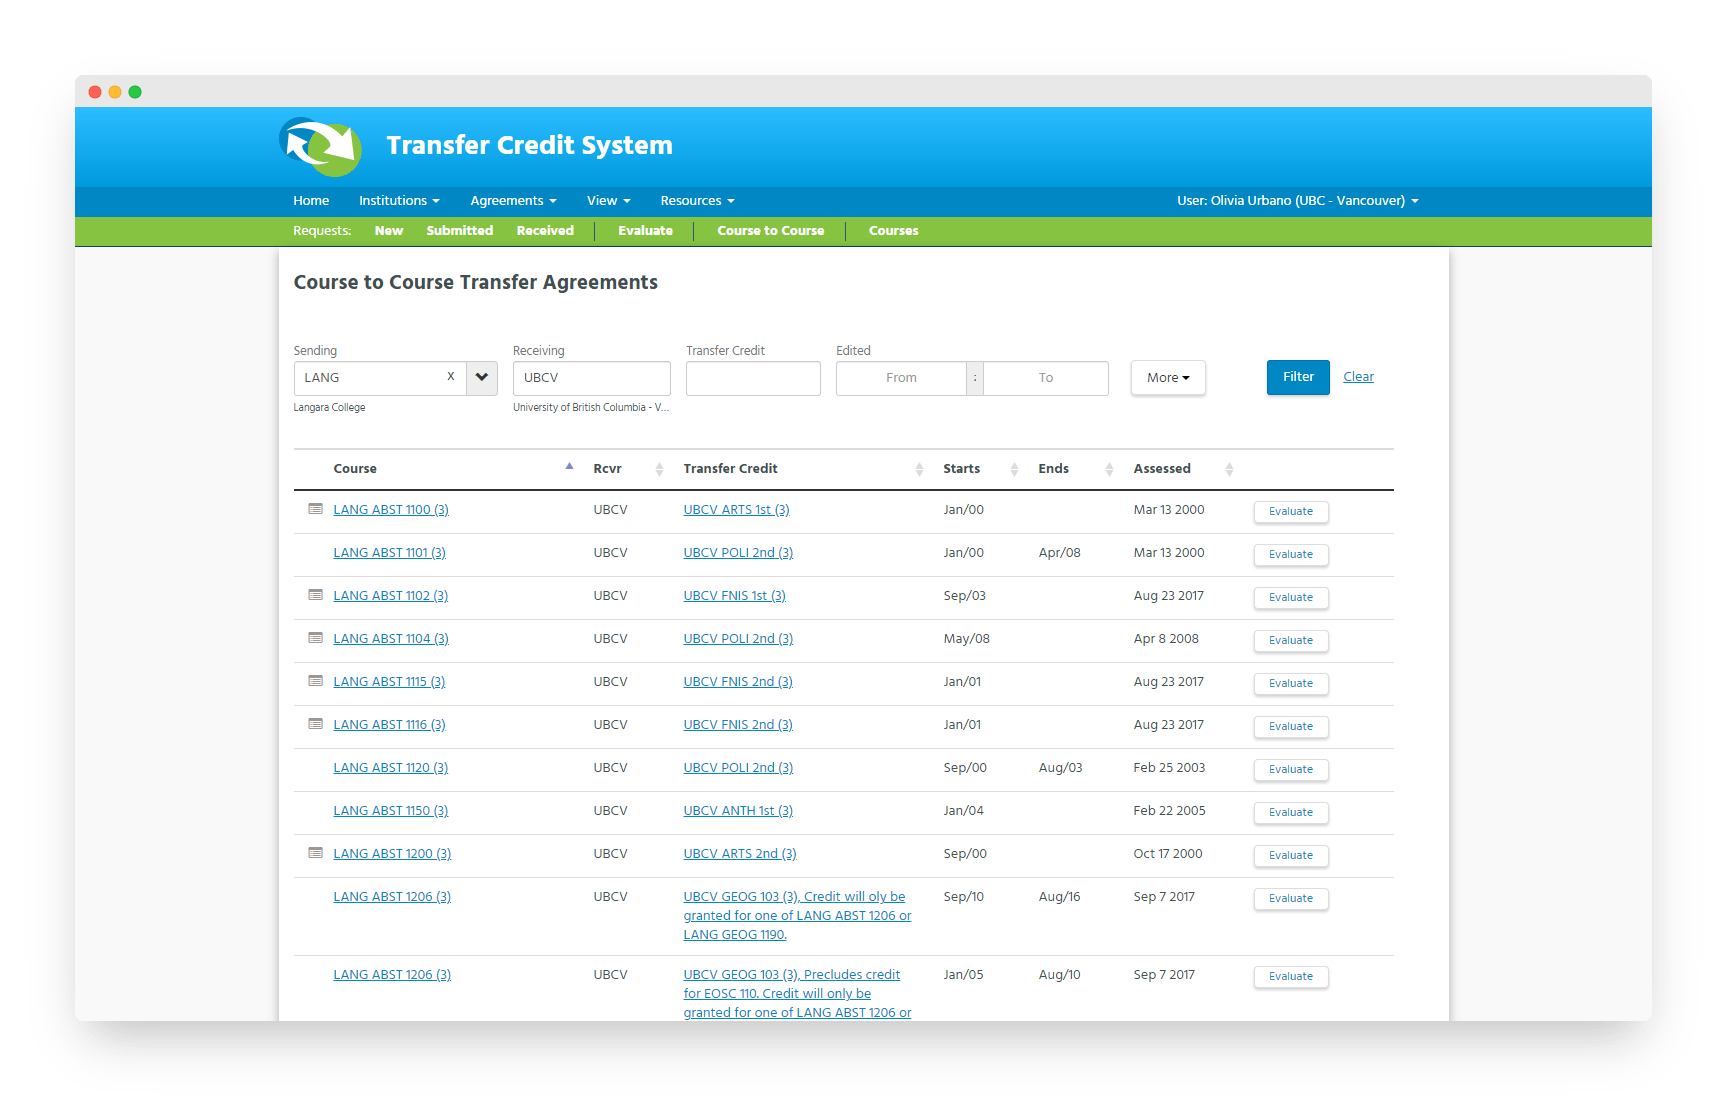Viewport: 1727px width, 1096px height.
Task: Open the UBCV ARTS 1st (3) credit link
Action: coord(736,510)
